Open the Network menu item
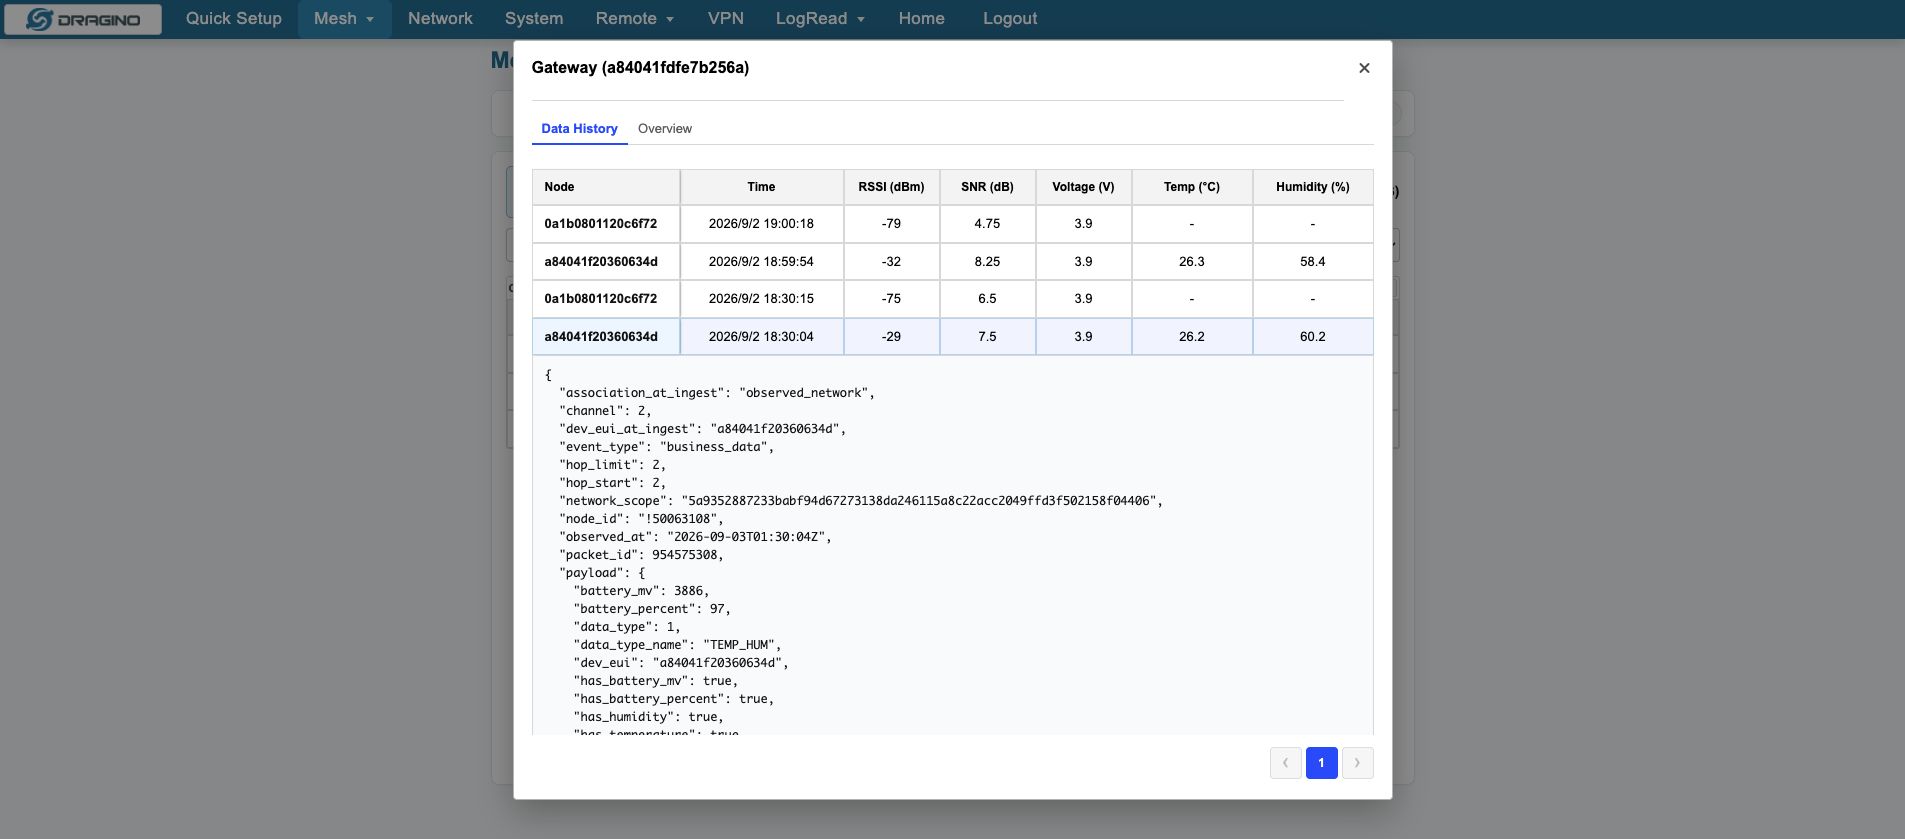Viewport: 1905px width, 839px height. [x=440, y=19]
